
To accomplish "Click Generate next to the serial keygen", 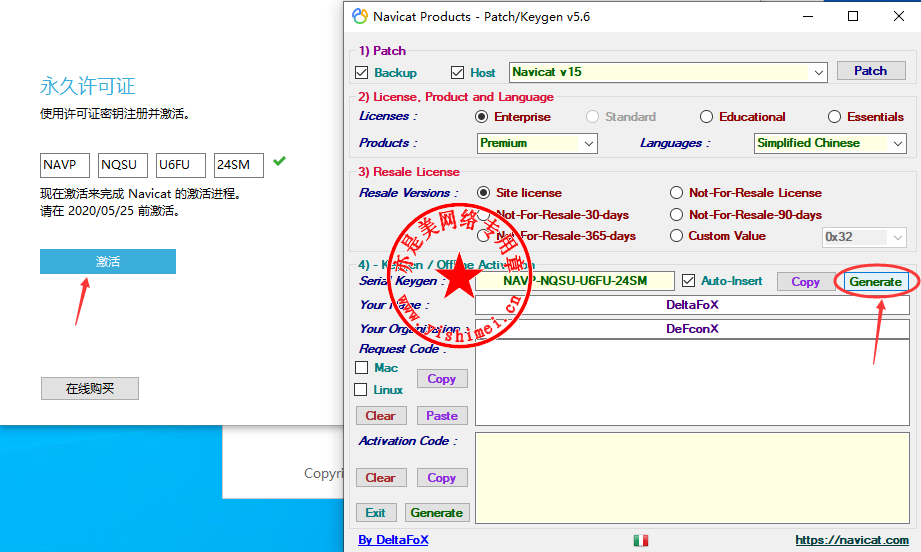I will click(x=875, y=282).
